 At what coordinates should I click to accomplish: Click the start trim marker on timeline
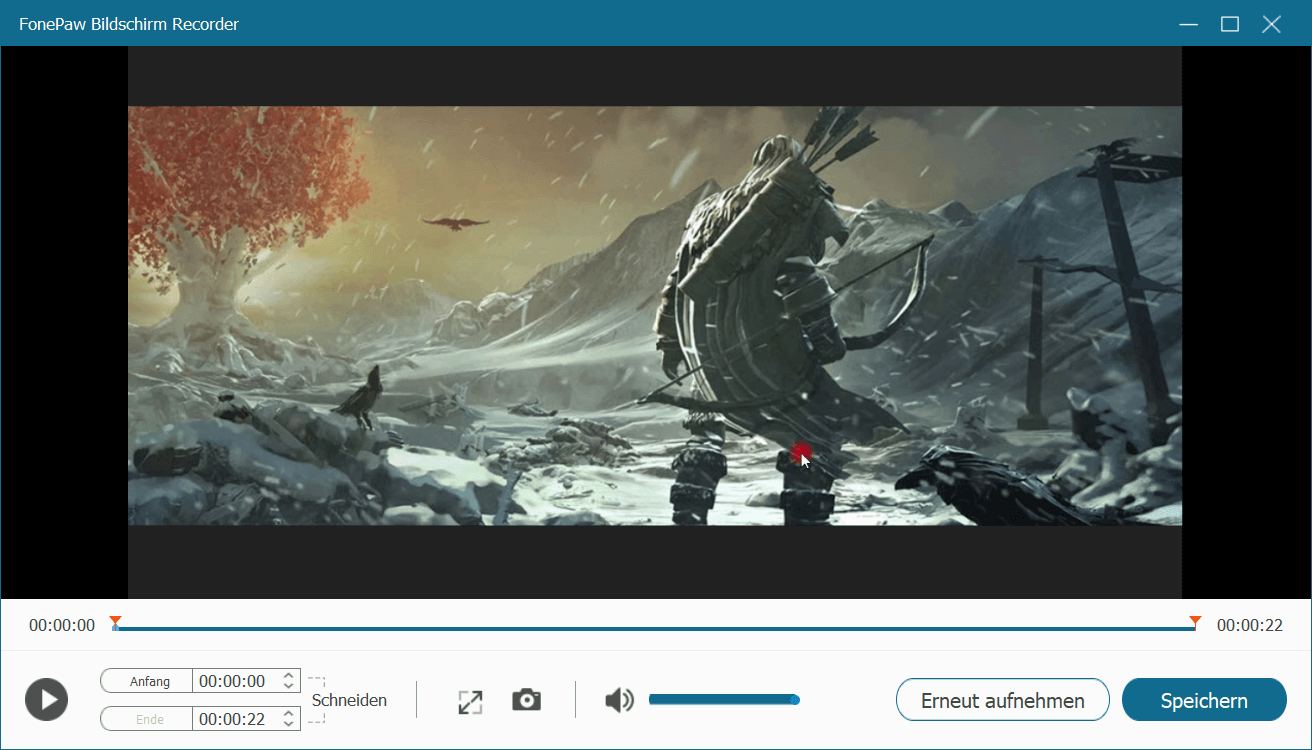(116, 622)
